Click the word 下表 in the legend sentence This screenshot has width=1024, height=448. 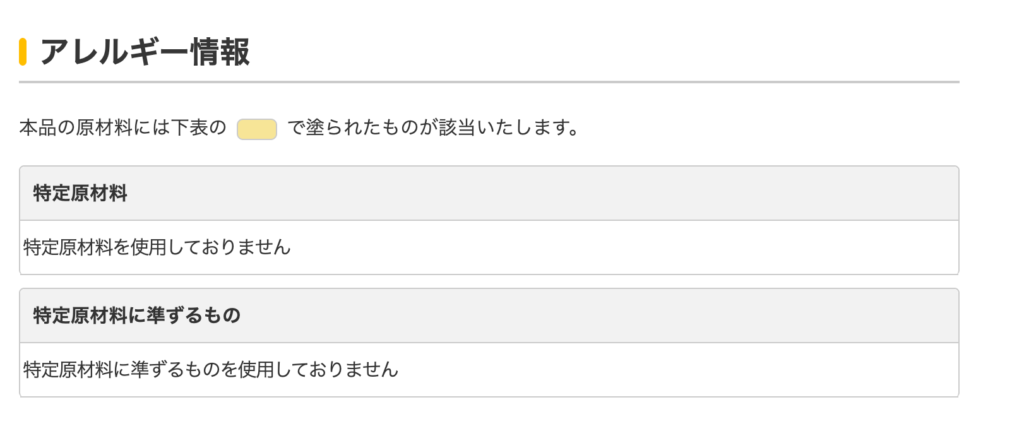(188, 129)
